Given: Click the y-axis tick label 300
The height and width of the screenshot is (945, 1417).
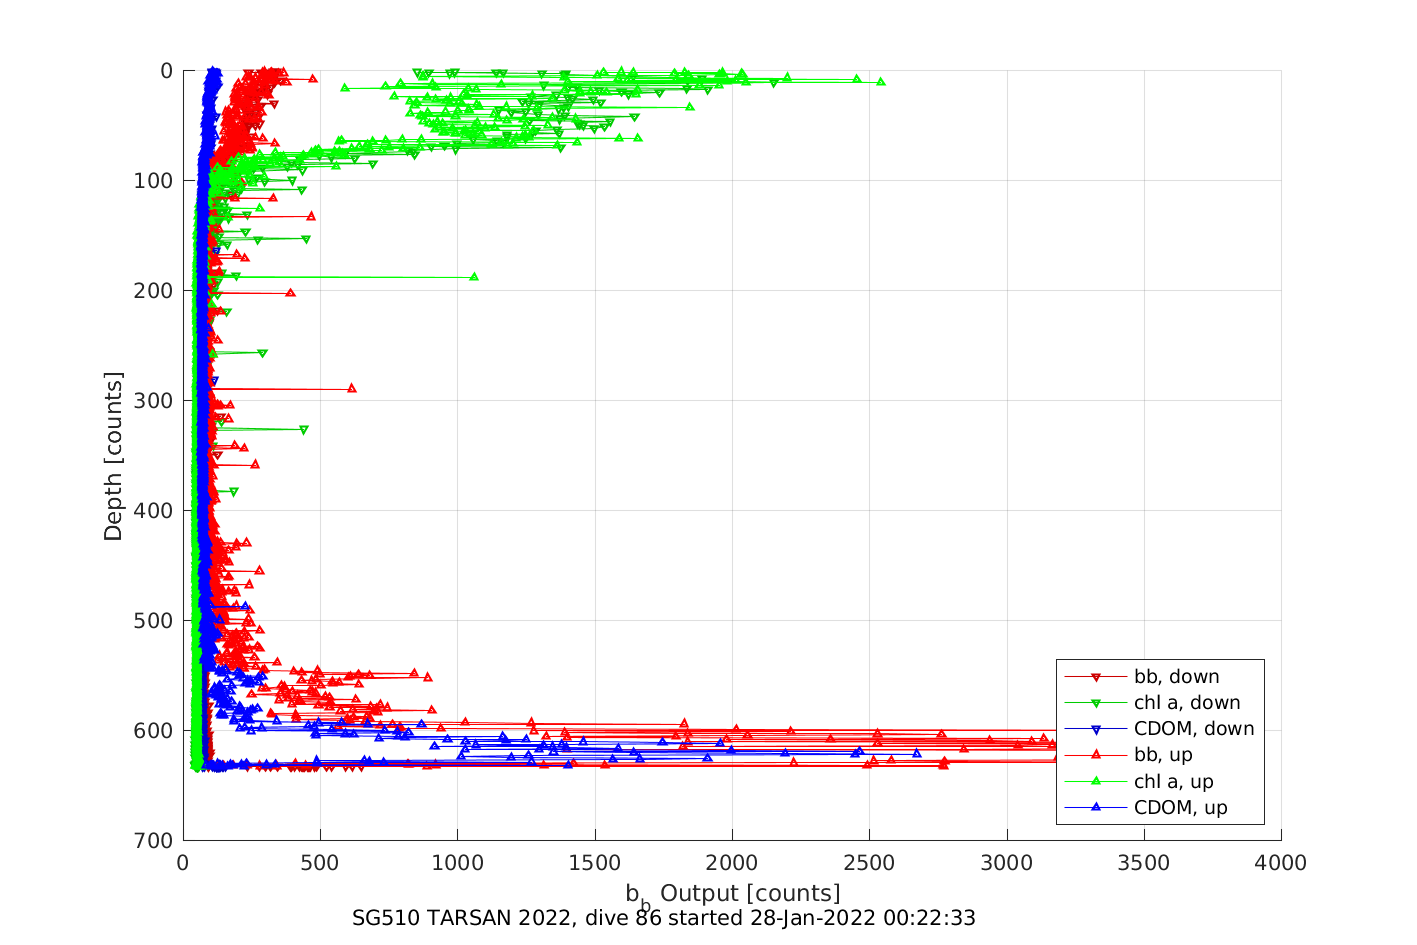Looking at the screenshot, I should coord(153,401).
